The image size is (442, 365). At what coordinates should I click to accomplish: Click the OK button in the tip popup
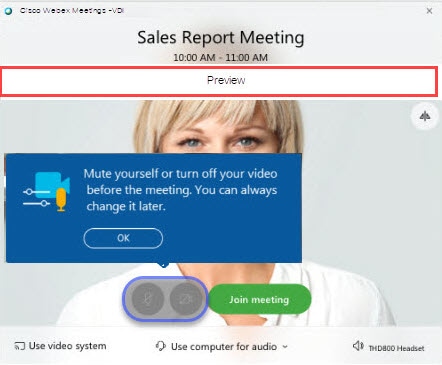(x=123, y=238)
